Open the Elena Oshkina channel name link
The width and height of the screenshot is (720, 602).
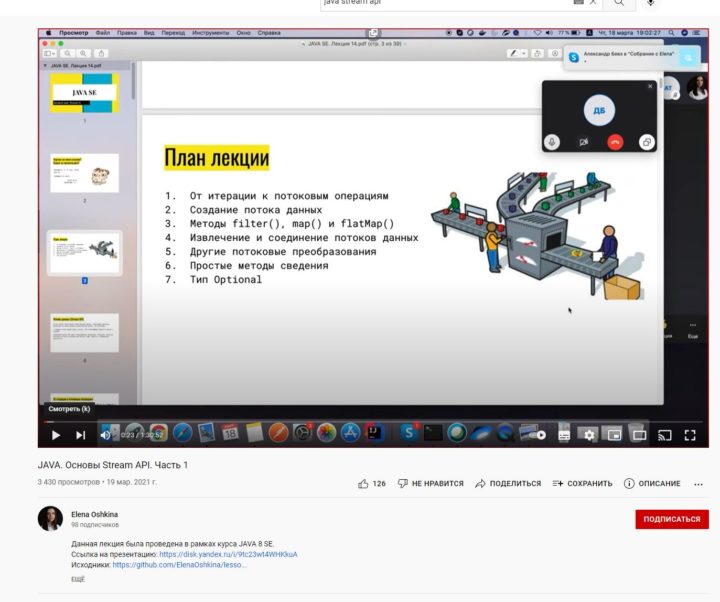(95, 514)
